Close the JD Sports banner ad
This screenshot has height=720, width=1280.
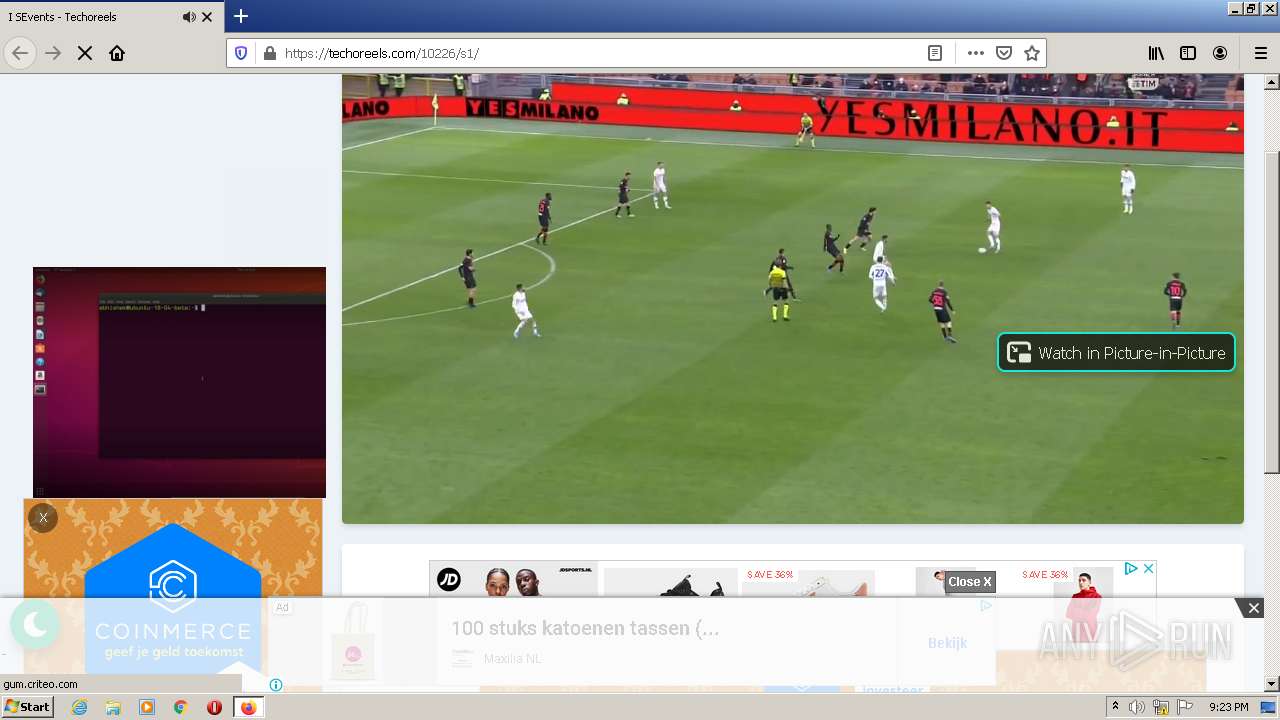1149,568
